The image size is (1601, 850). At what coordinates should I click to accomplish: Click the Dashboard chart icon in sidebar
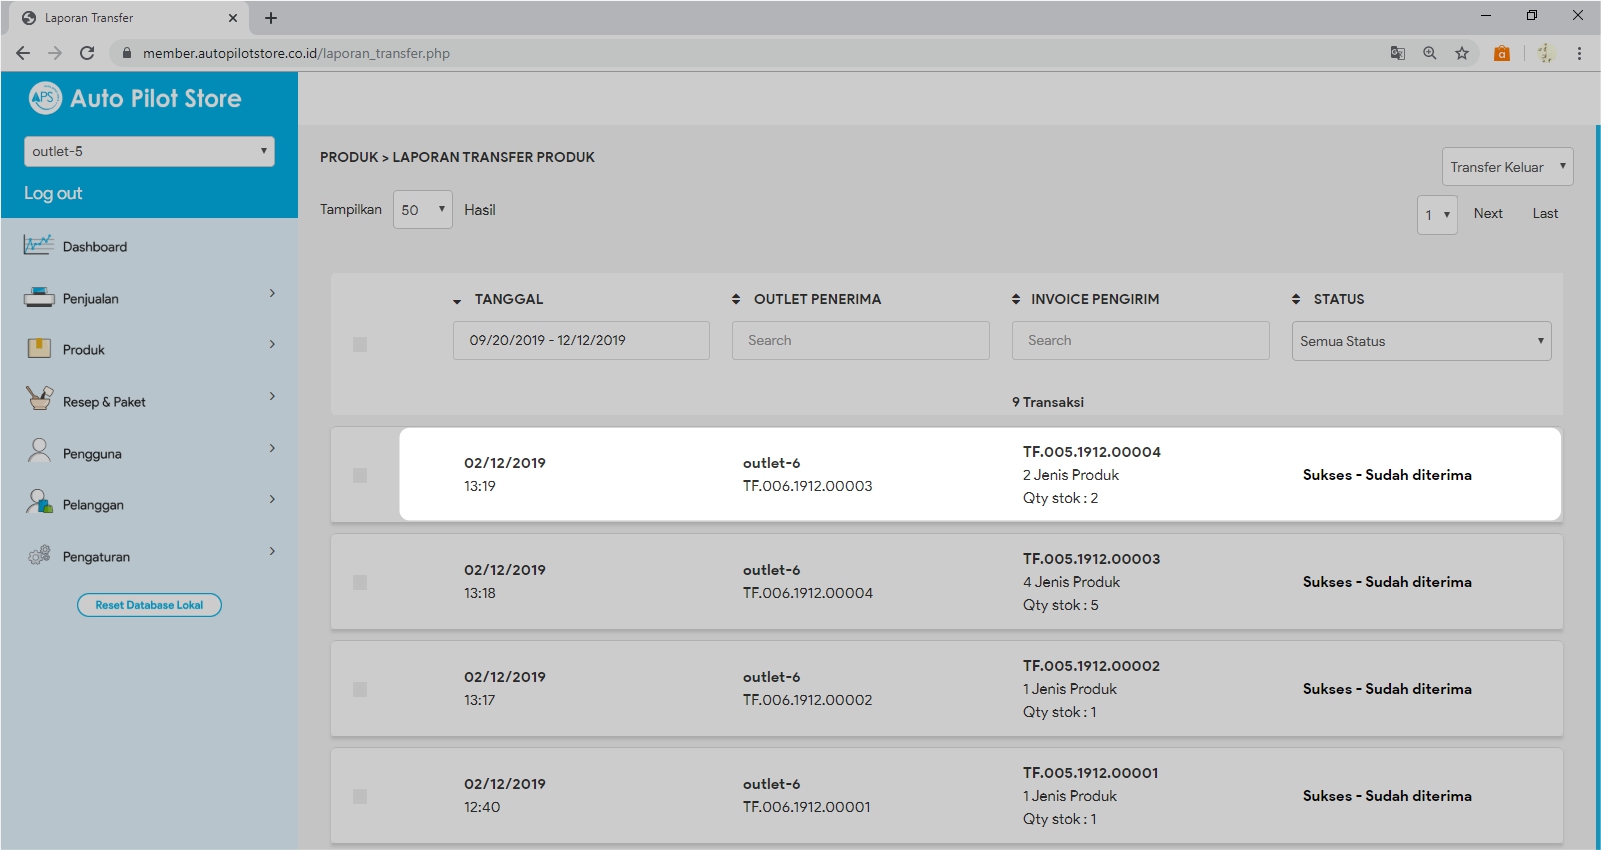tap(38, 245)
